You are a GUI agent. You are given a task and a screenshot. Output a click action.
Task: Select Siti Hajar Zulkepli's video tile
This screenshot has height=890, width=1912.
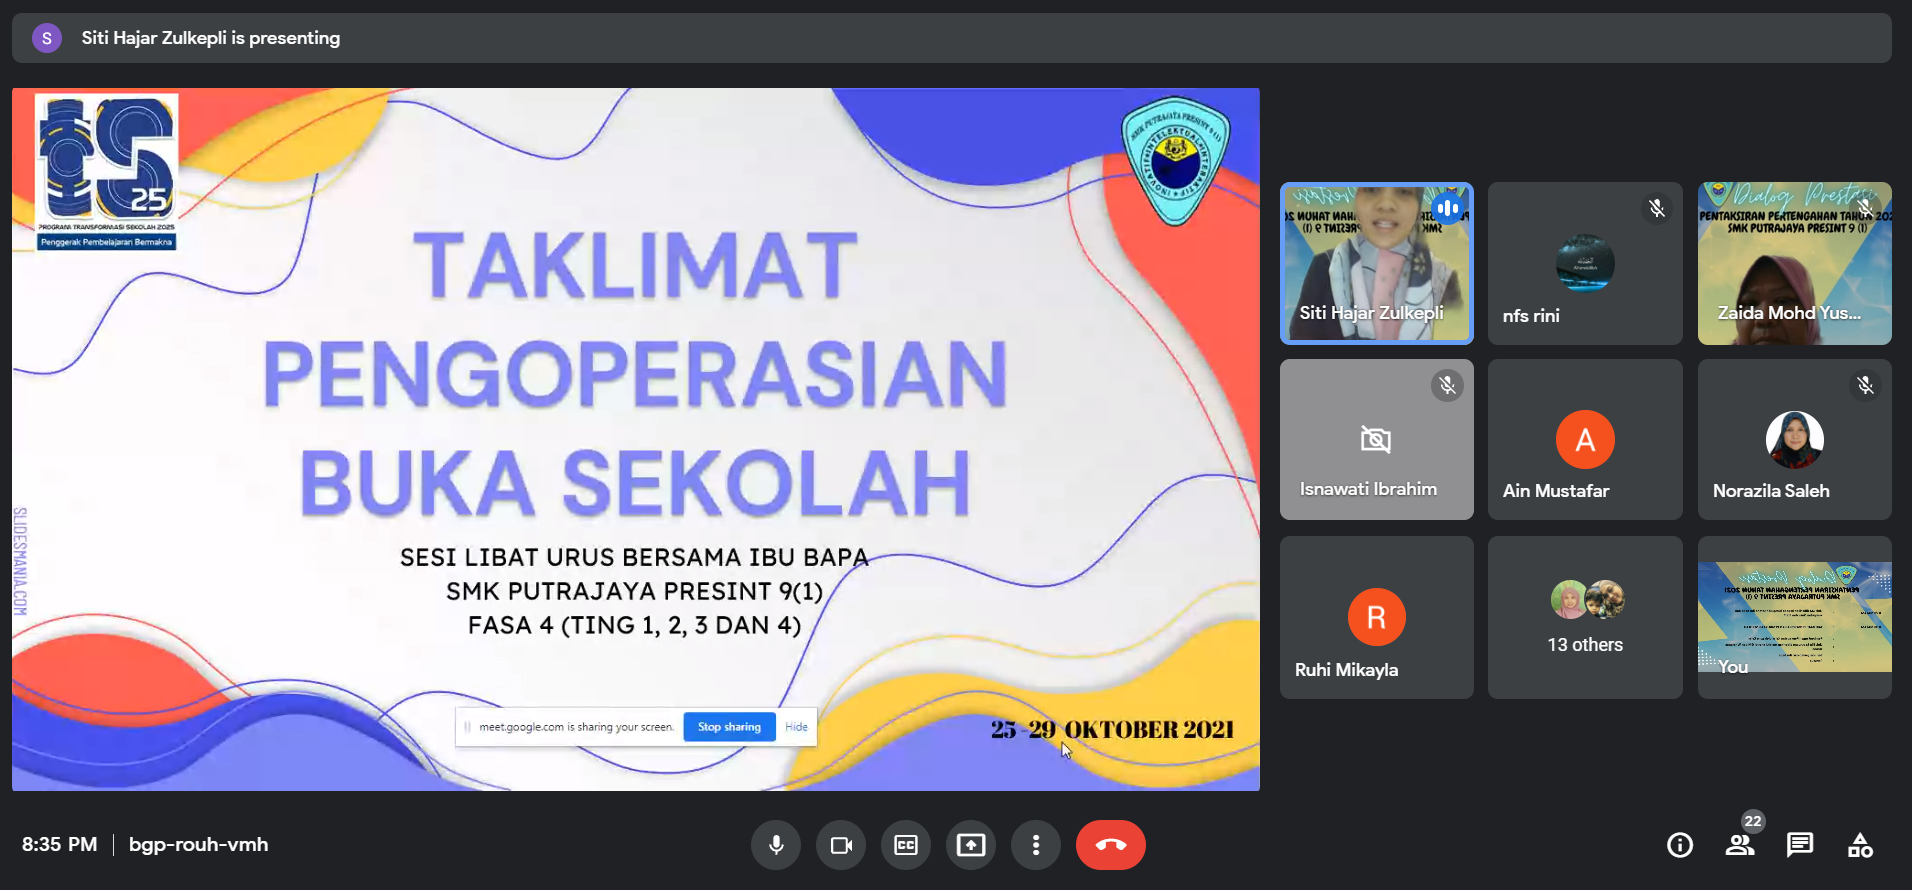point(1376,263)
